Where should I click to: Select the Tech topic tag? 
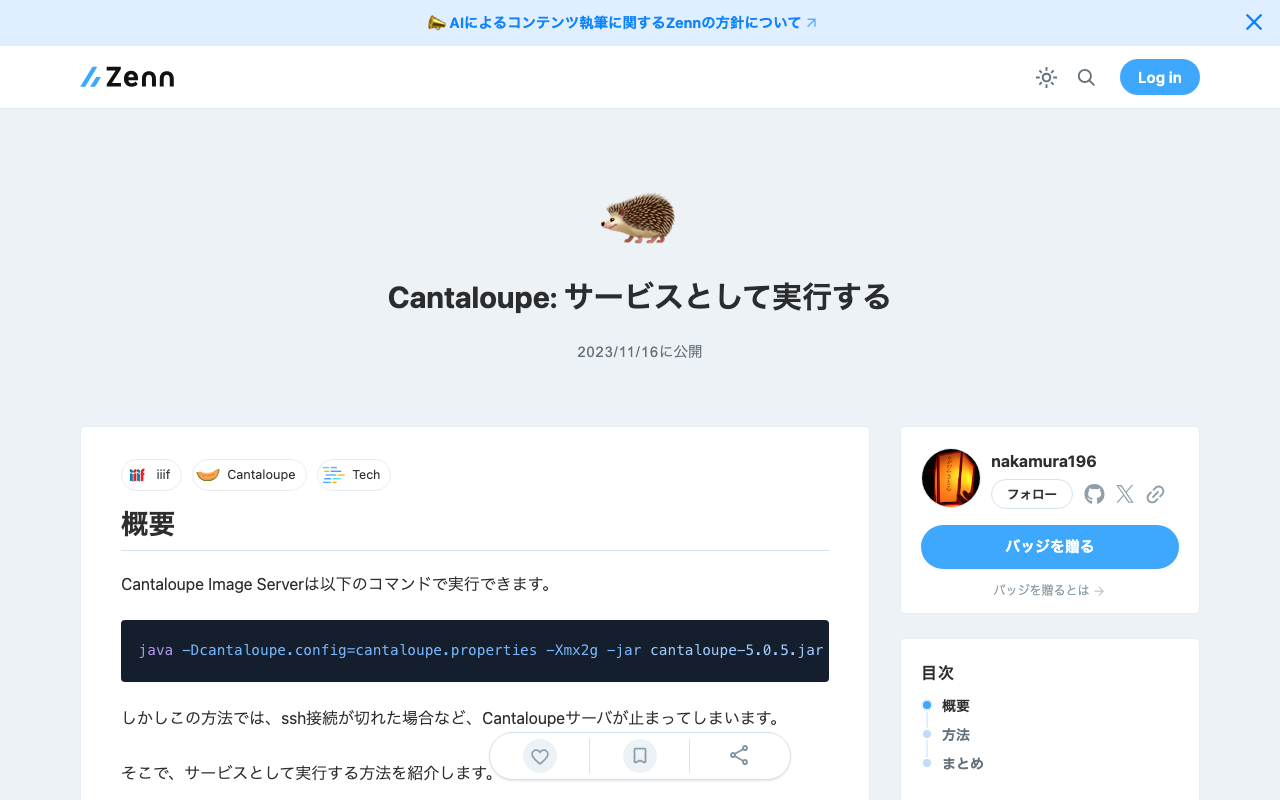[353, 475]
